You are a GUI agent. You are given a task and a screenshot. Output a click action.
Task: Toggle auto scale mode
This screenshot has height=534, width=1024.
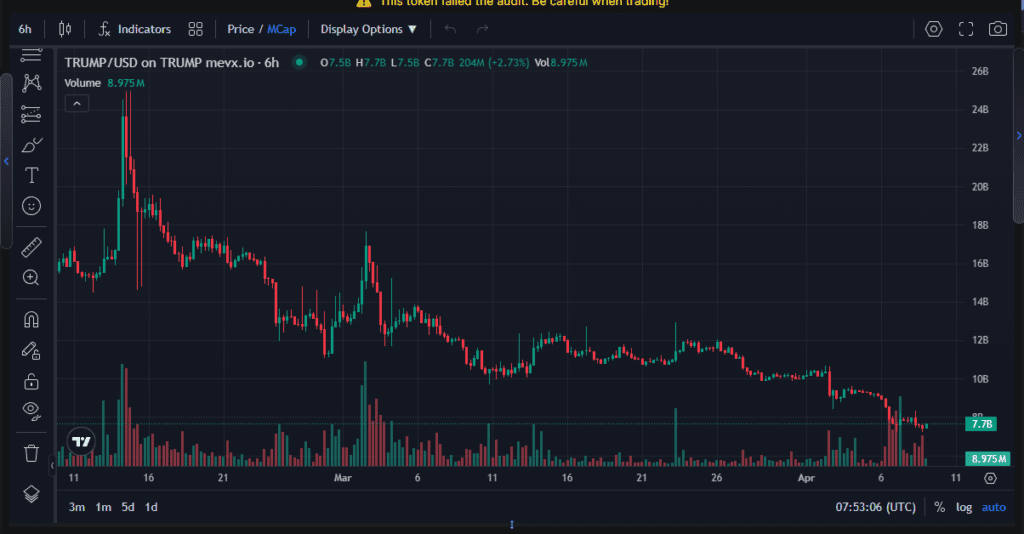993,507
